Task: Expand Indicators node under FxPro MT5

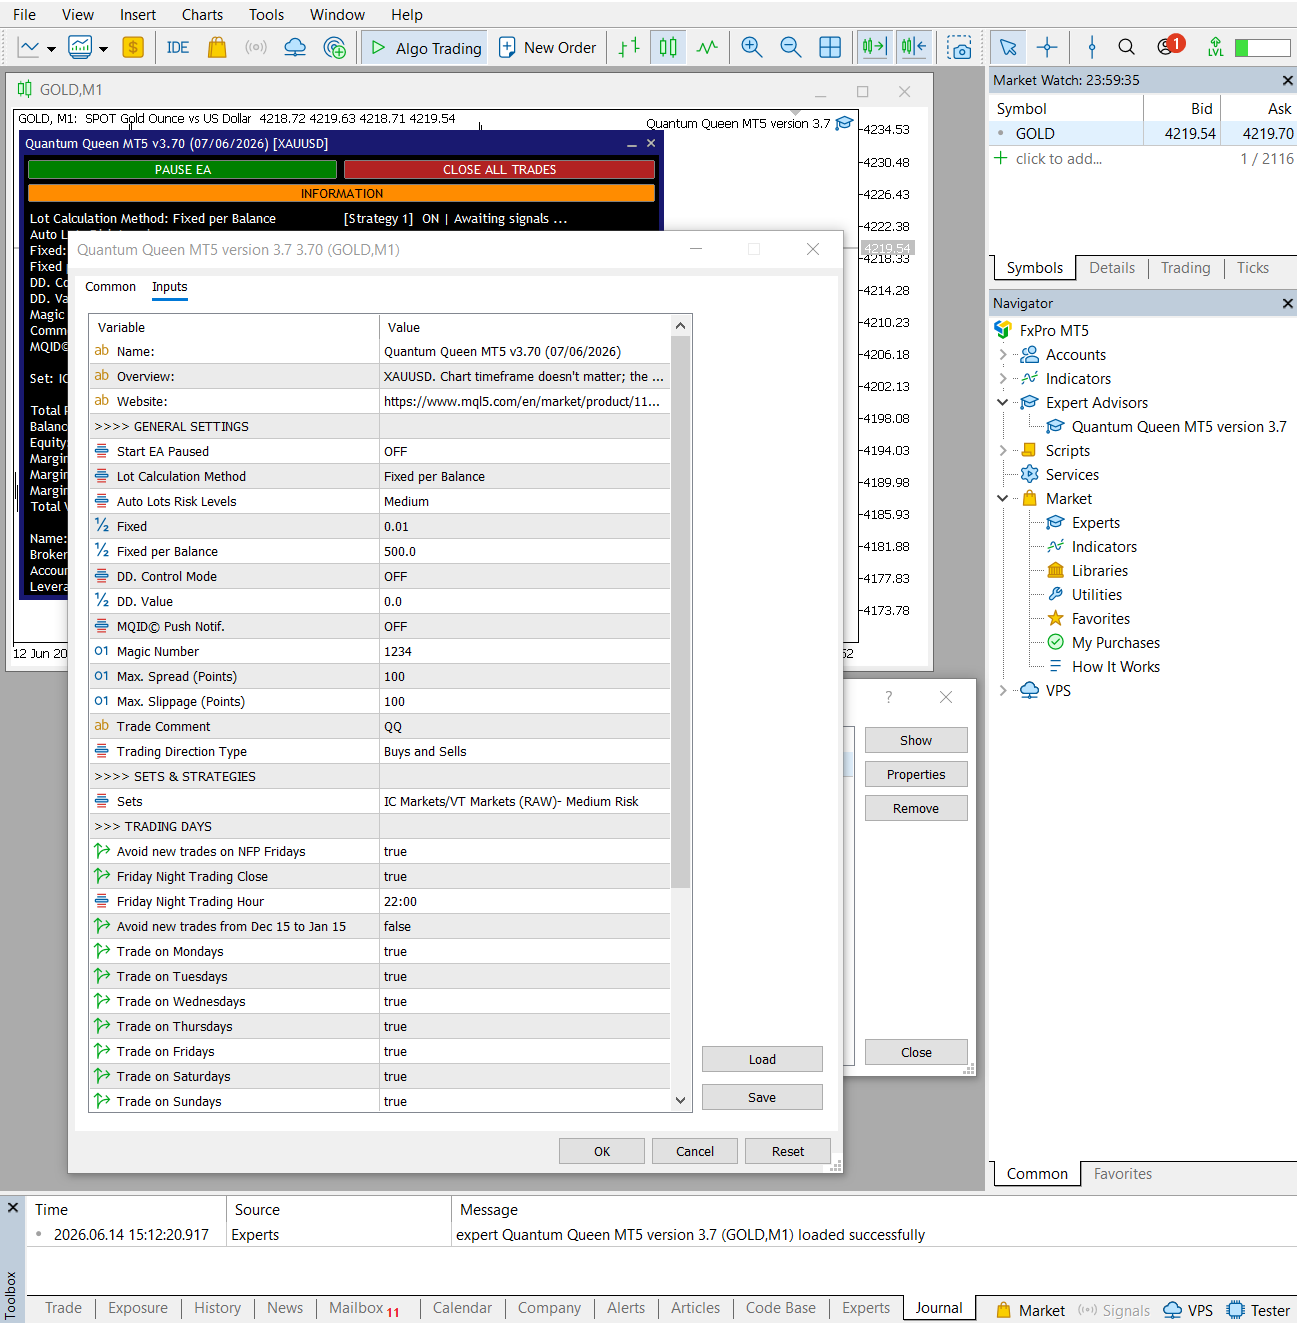Action: point(1003,378)
